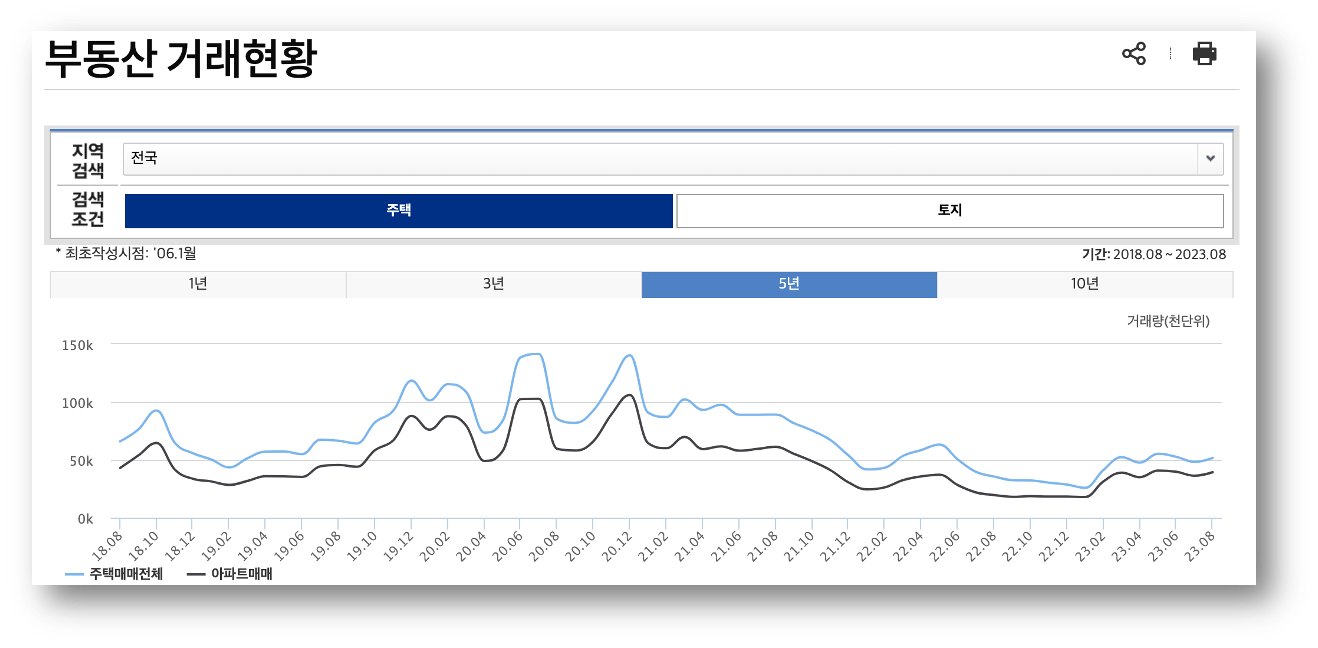Click the 100k y-axis label
Viewport: 1318px width, 648px height.
click(x=77, y=403)
